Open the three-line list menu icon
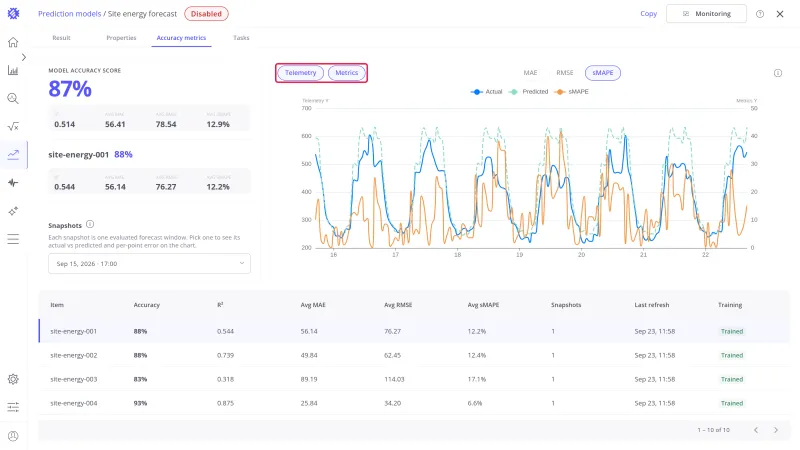This screenshot has width=800, height=450. [x=13, y=239]
